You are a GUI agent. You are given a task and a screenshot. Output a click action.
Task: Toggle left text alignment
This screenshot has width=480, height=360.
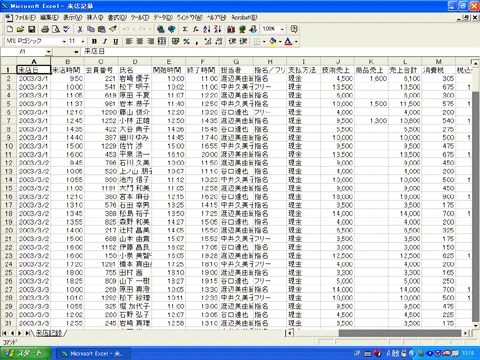[129, 41]
